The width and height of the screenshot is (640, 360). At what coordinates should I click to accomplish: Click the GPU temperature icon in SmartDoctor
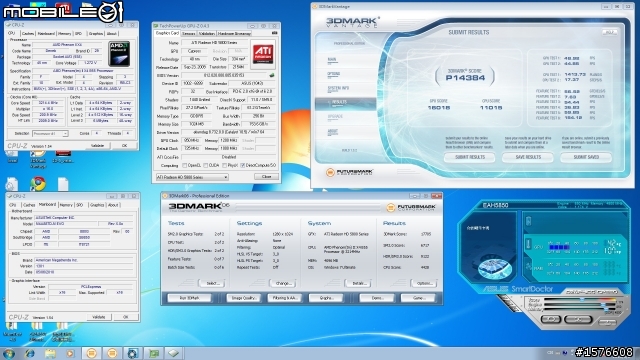[528, 244]
